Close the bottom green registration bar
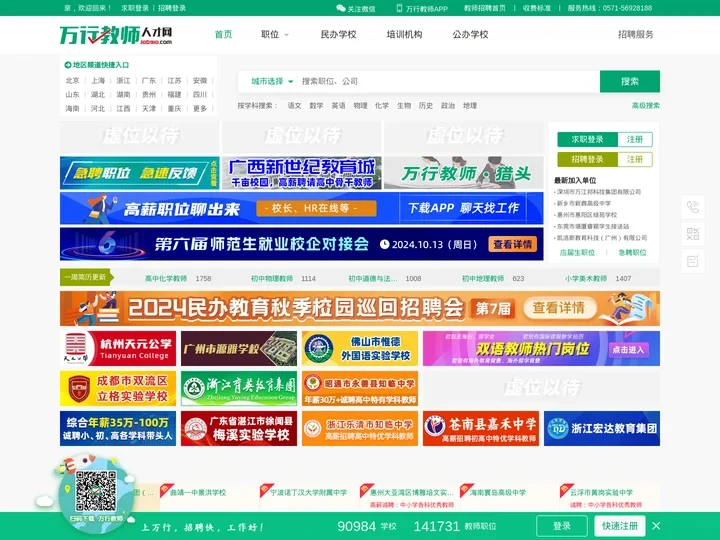The image size is (720, 540). [x=656, y=526]
